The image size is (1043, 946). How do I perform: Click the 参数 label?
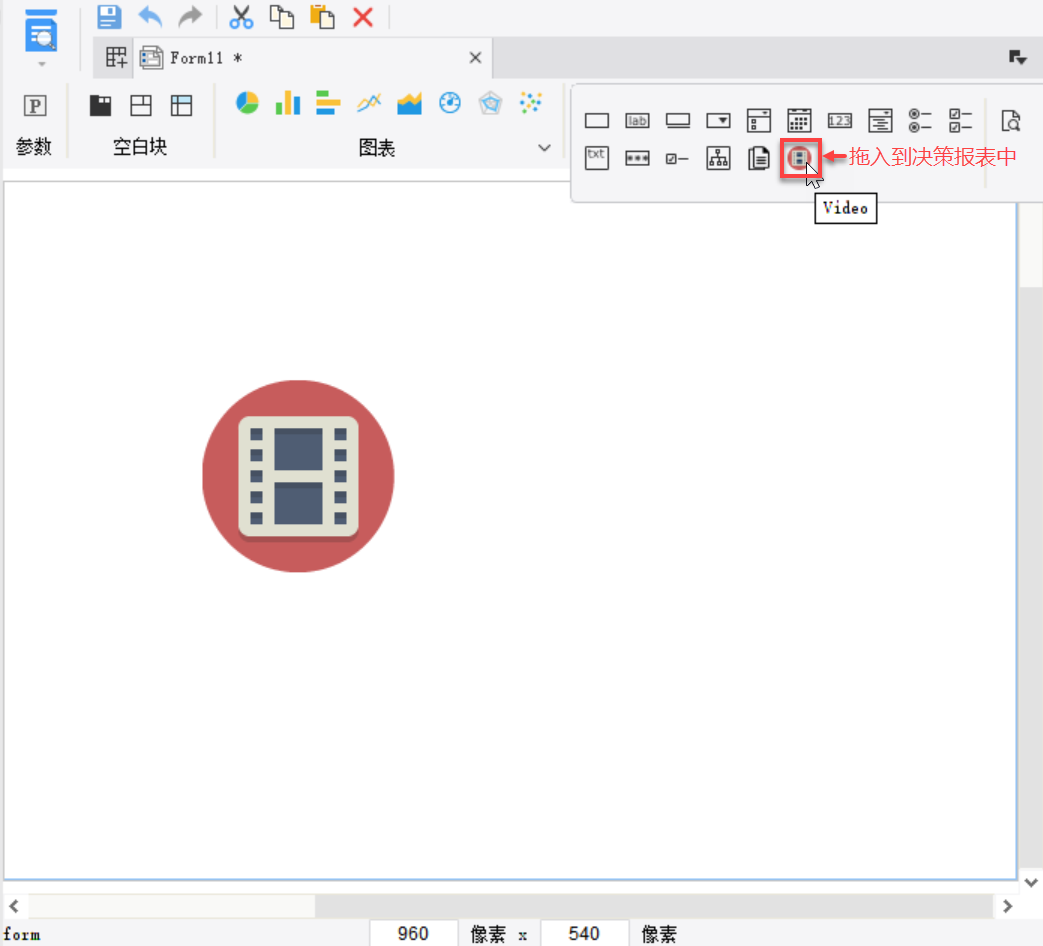(x=34, y=146)
